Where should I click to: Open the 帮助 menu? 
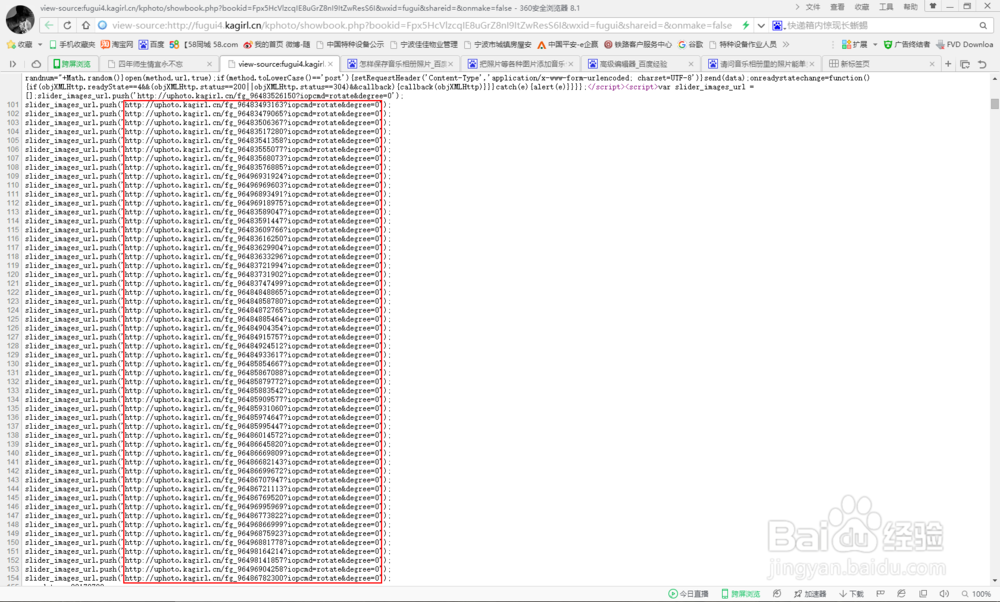tap(911, 7)
